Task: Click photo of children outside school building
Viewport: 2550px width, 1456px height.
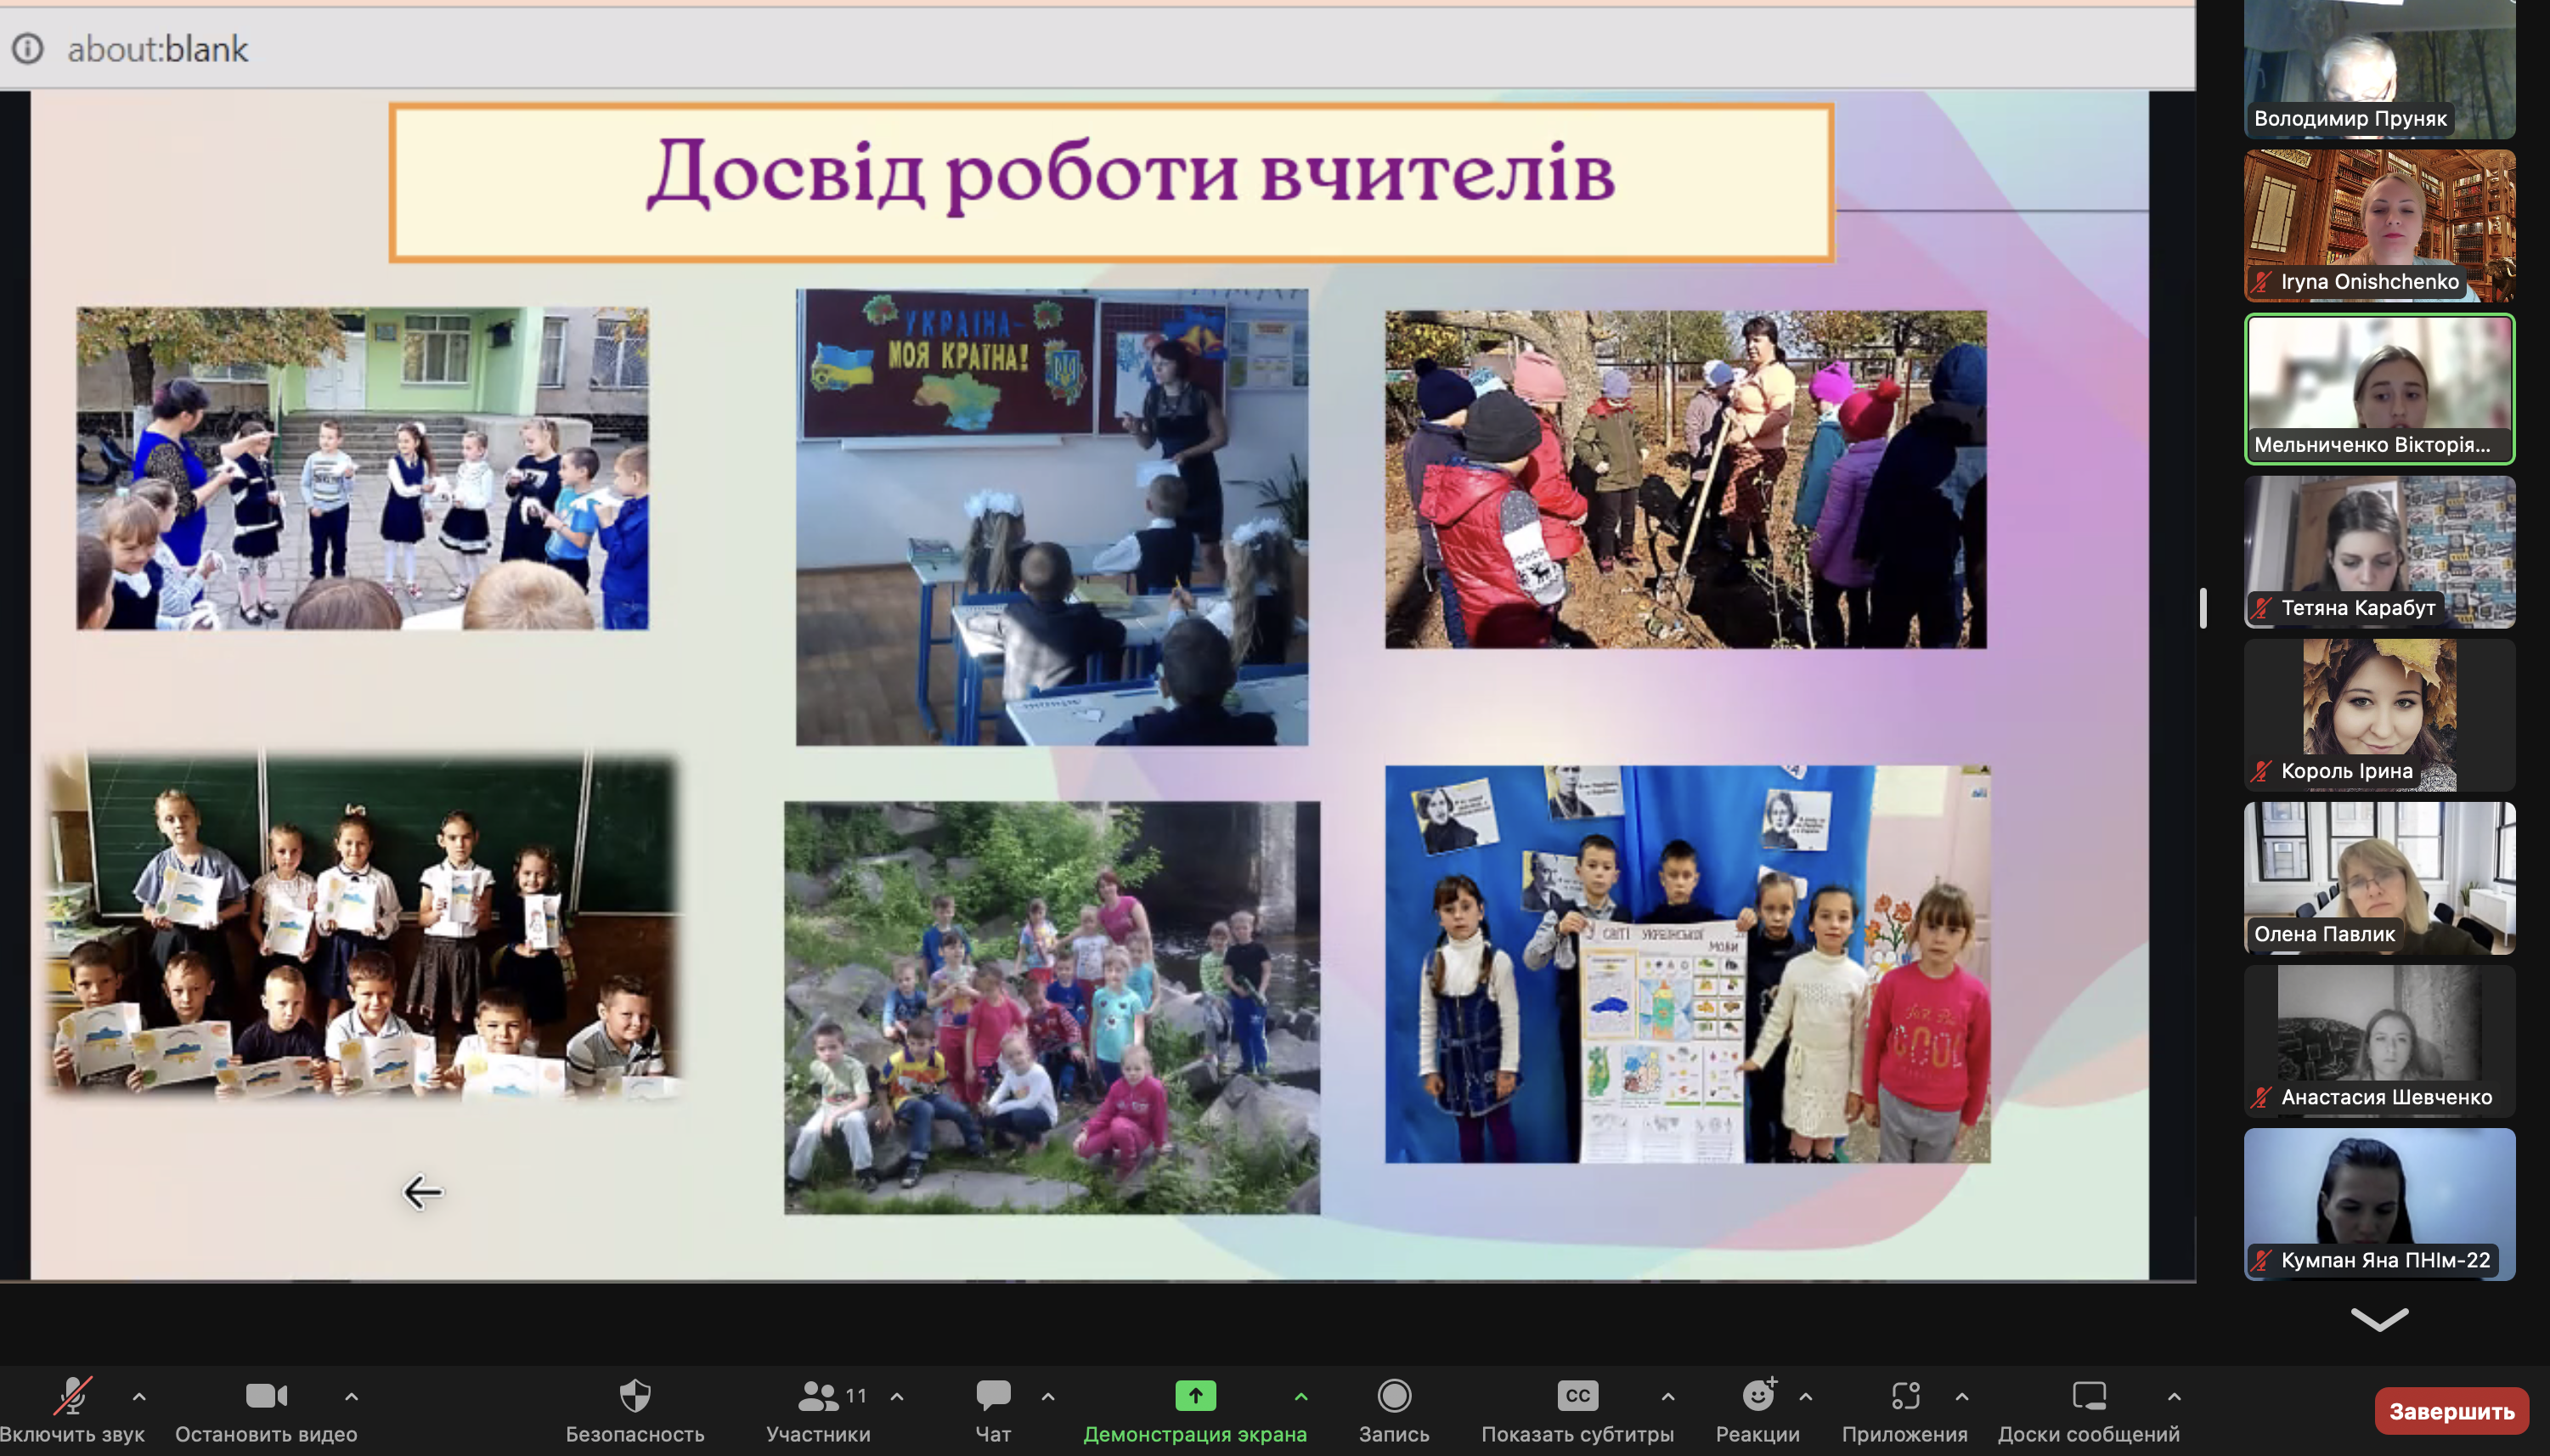Action: (362, 468)
